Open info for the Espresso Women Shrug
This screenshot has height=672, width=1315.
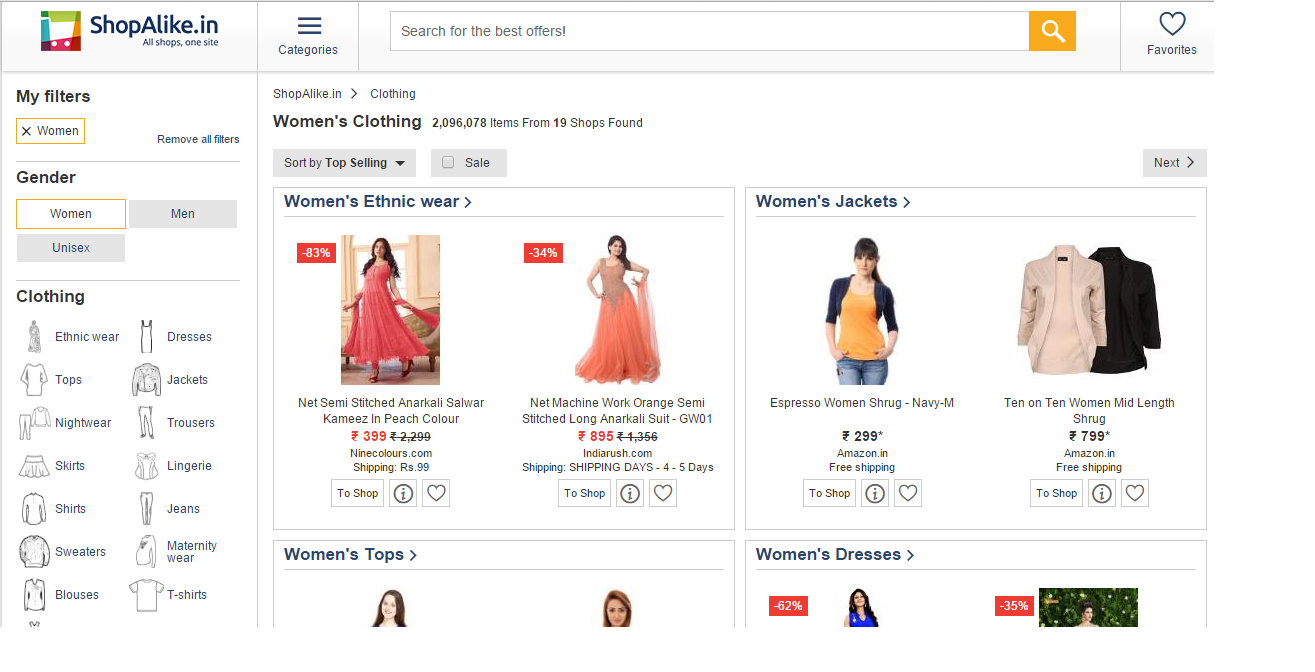click(x=874, y=492)
